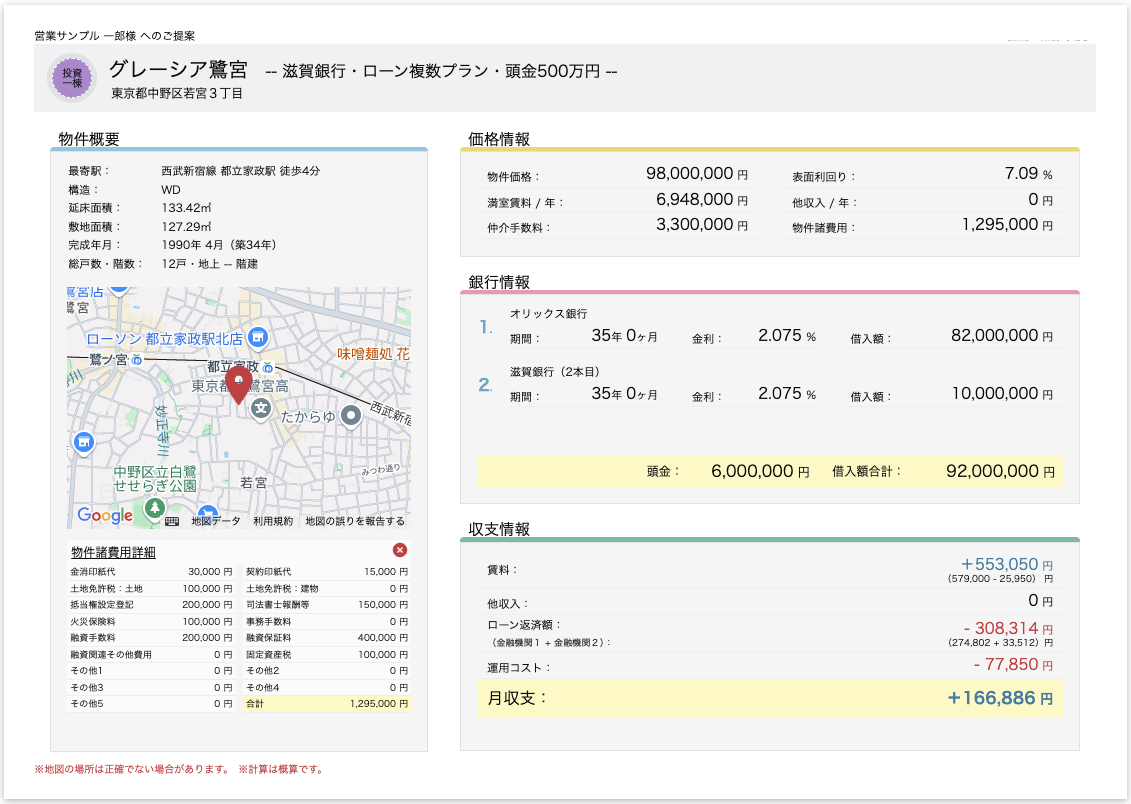The width and height of the screenshot is (1131, 804).
Task: Click the 融資保証料 400,000 円 row
Action: pos(327,638)
